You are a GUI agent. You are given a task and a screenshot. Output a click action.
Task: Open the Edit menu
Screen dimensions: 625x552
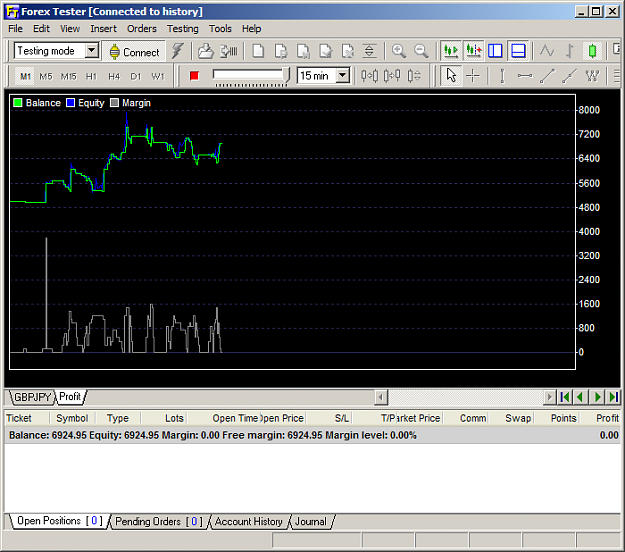coord(41,29)
